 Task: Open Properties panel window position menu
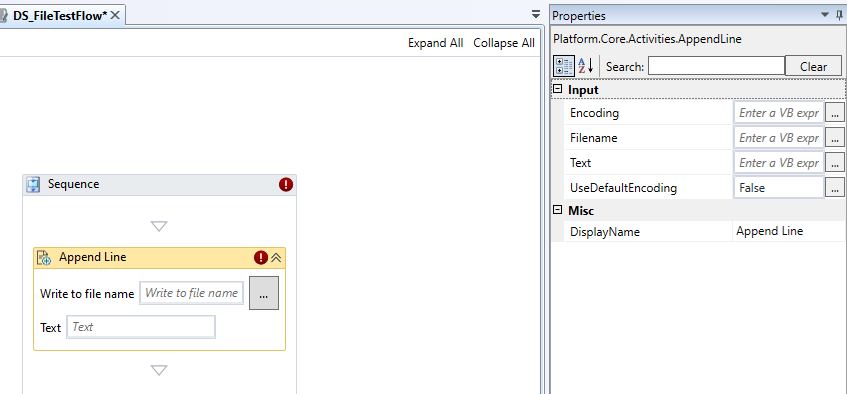coord(824,15)
